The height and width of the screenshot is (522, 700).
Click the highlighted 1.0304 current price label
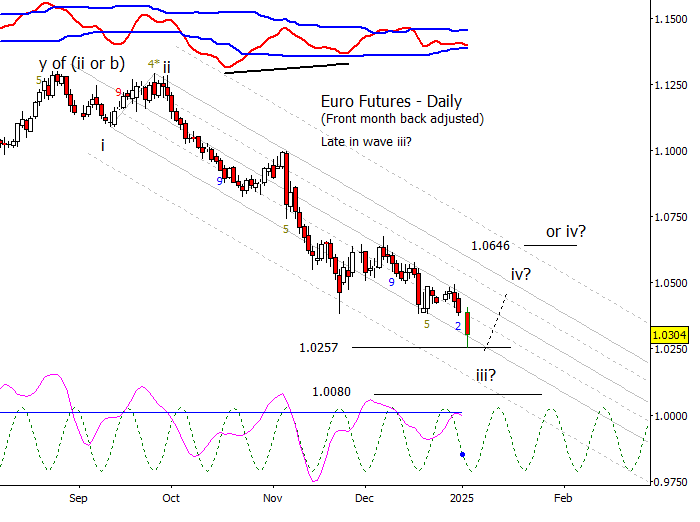click(x=669, y=335)
